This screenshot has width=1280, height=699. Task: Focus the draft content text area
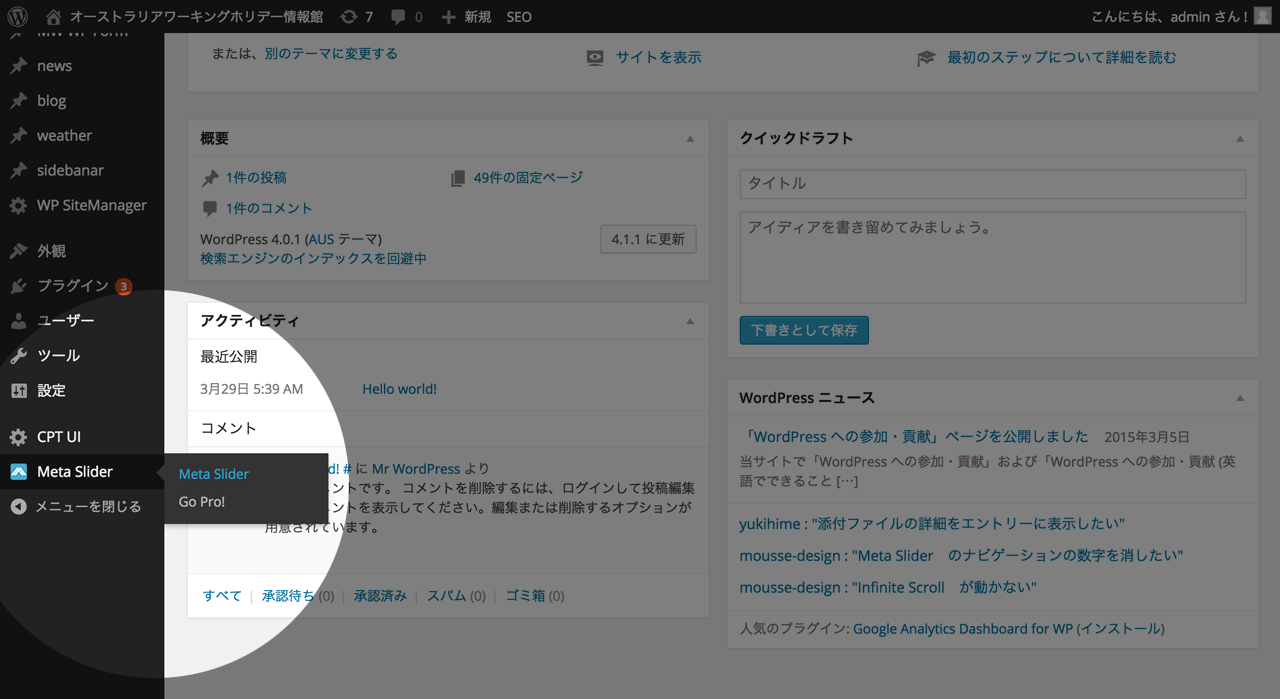coord(993,257)
